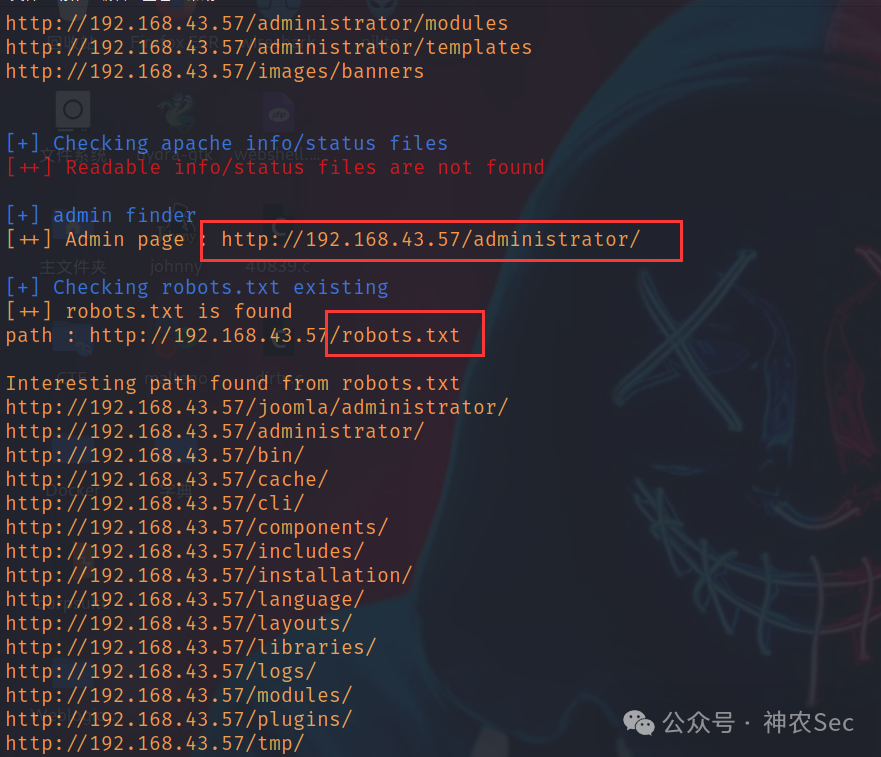The image size is (881, 757).
Task: Select the /libraries/ URL line
Action: [191, 648]
